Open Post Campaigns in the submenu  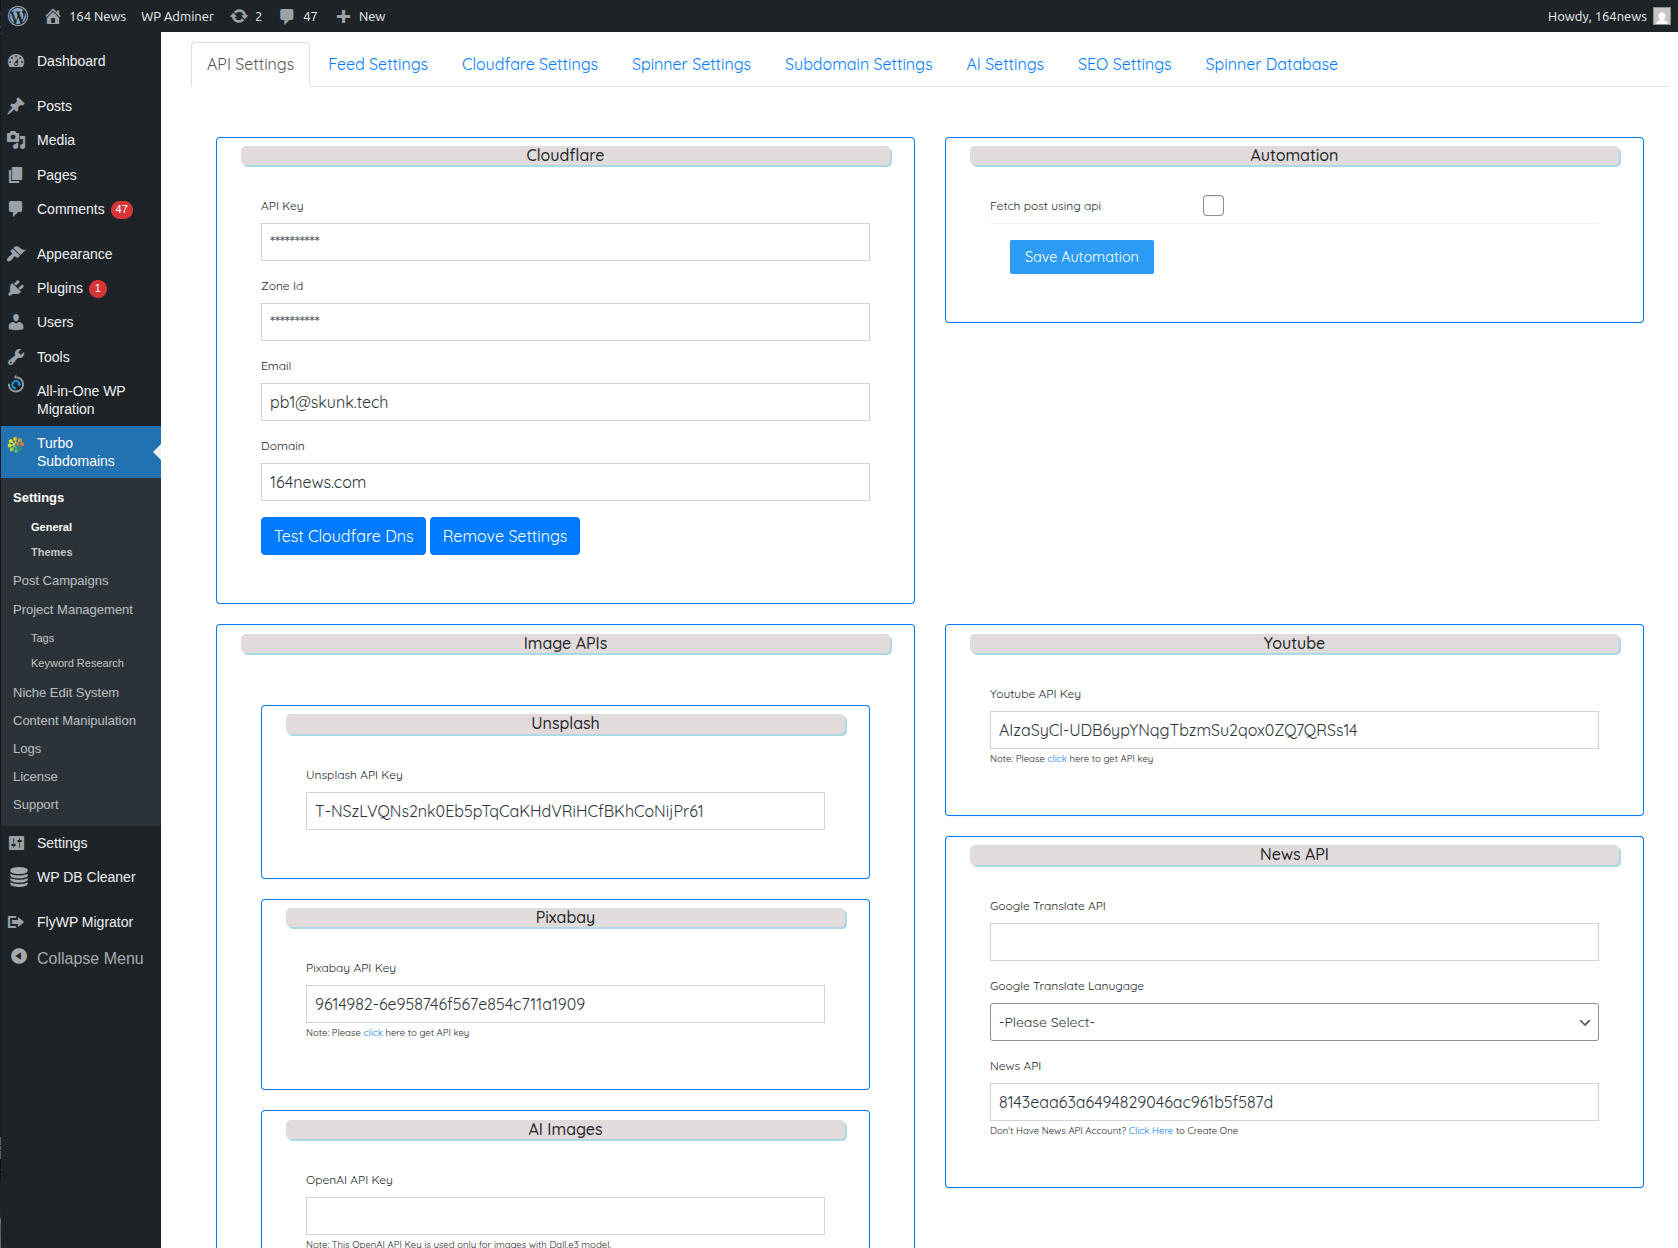pos(61,581)
